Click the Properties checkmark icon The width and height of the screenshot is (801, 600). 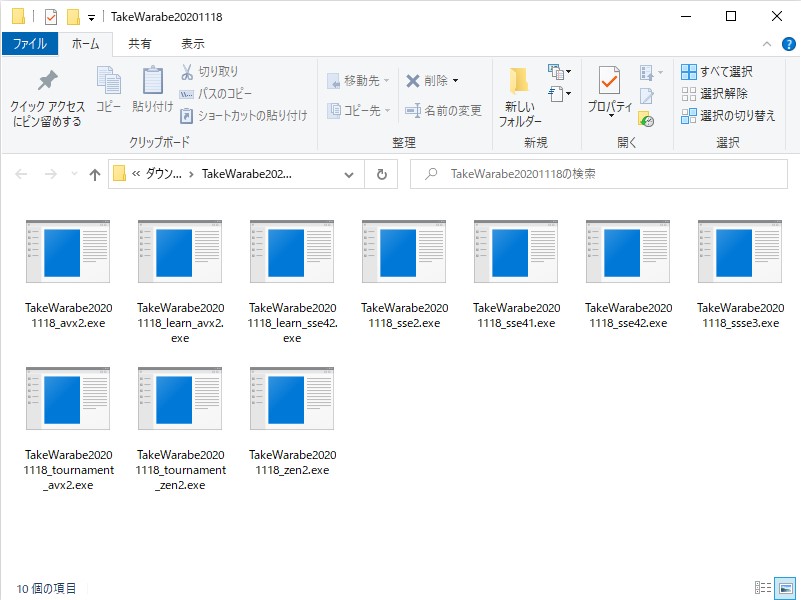click(x=609, y=81)
